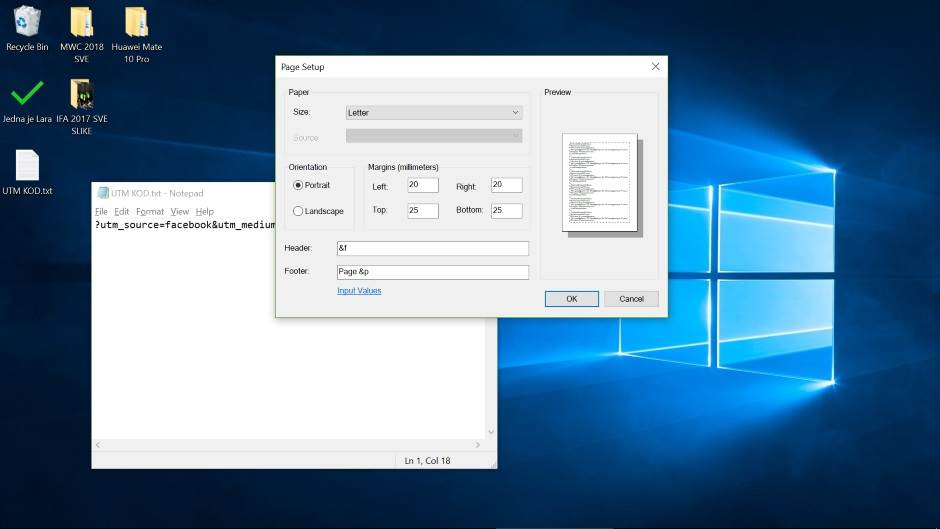Open the Recycle Bin desktop icon
Image resolution: width=940 pixels, height=529 pixels.
(27, 22)
